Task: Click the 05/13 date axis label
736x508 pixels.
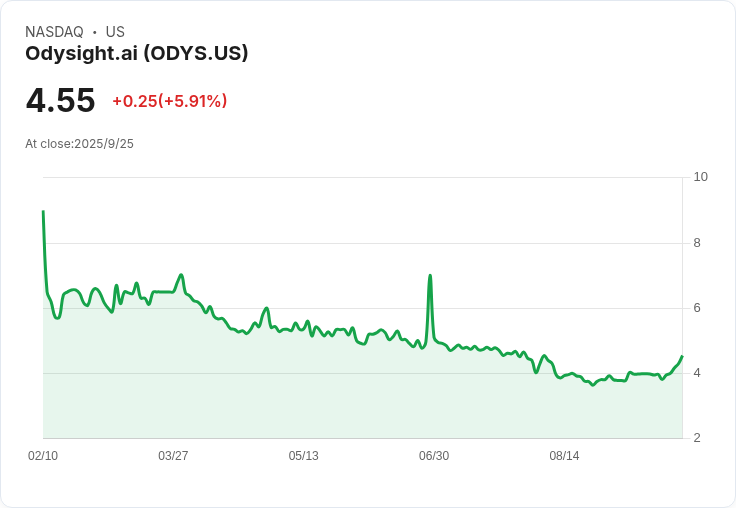Action: click(x=304, y=456)
